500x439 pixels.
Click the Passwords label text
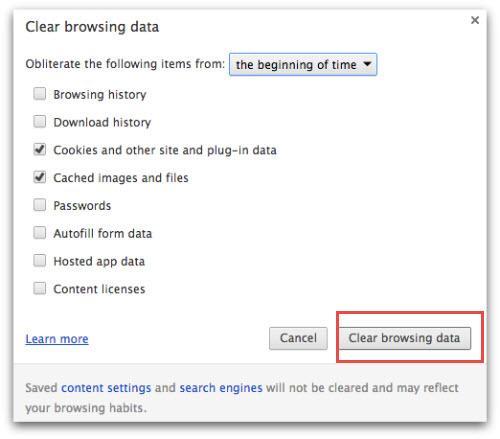[82, 206]
